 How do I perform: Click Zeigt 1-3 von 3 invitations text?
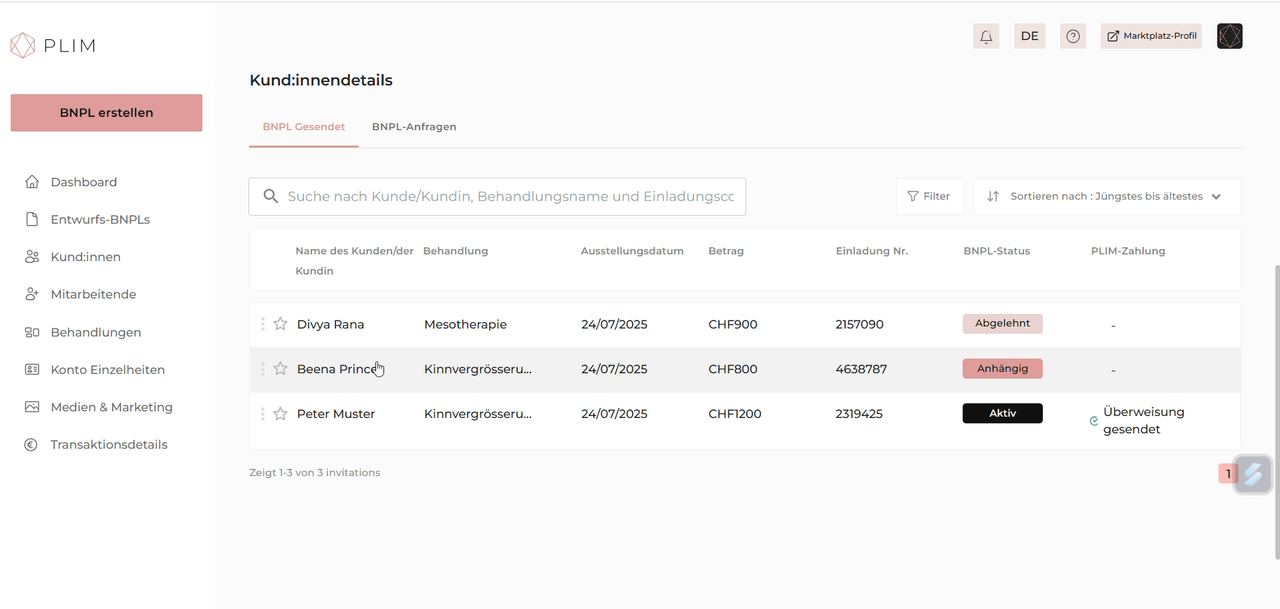[x=315, y=472]
